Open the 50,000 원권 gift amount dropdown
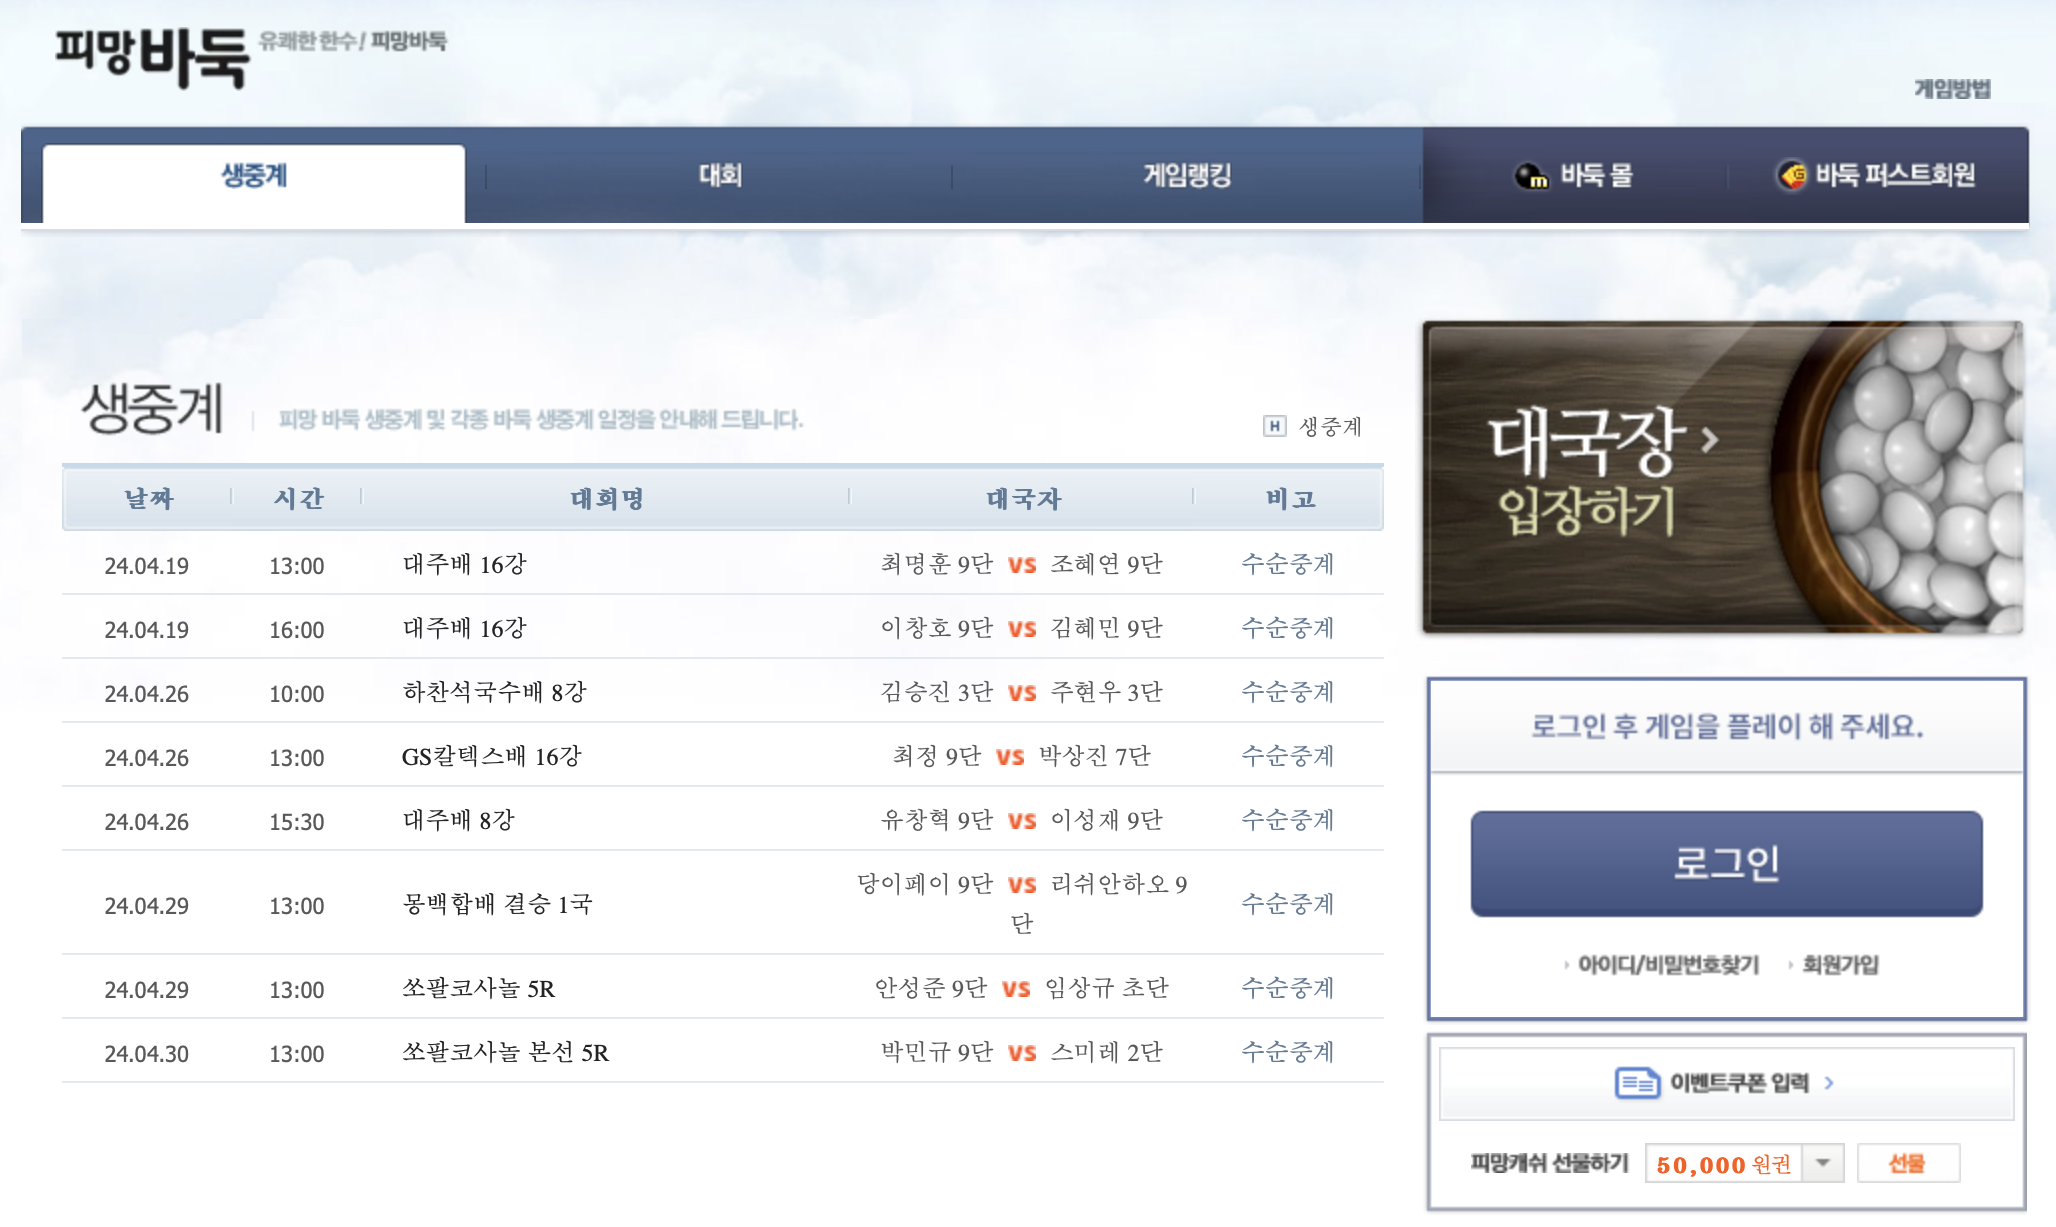 coord(1823,1163)
